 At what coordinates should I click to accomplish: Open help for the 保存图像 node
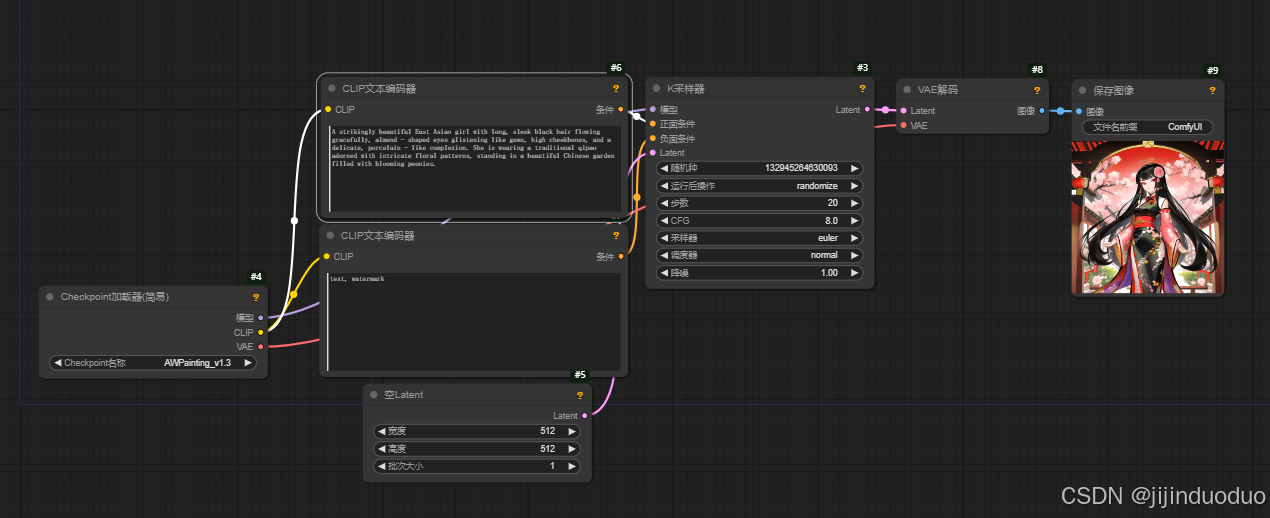[x=1212, y=91]
